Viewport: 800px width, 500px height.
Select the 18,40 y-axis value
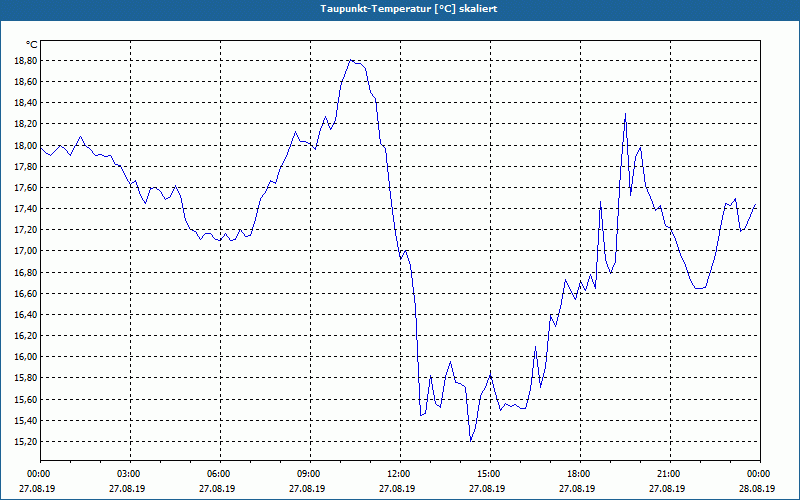[26, 103]
